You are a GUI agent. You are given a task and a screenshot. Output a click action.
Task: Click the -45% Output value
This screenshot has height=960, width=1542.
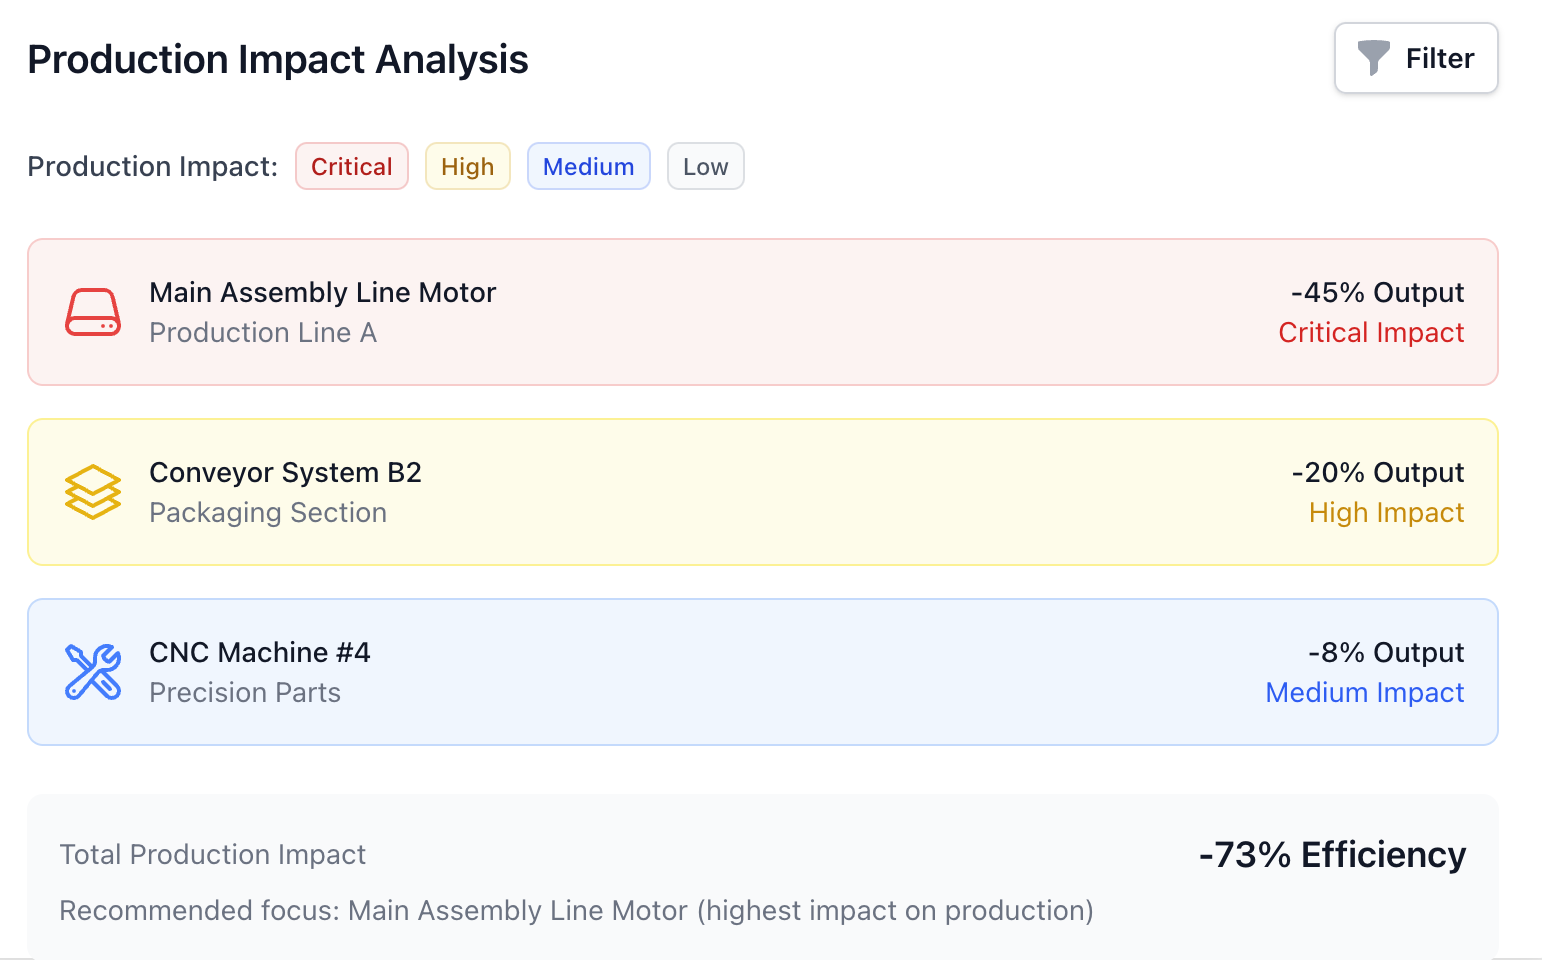(x=1378, y=292)
